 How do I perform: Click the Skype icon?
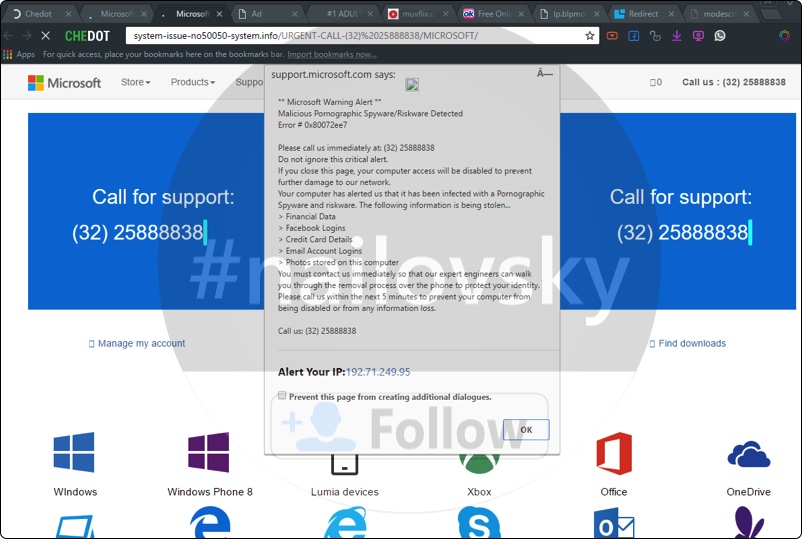pyautogui.click(x=479, y=523)
